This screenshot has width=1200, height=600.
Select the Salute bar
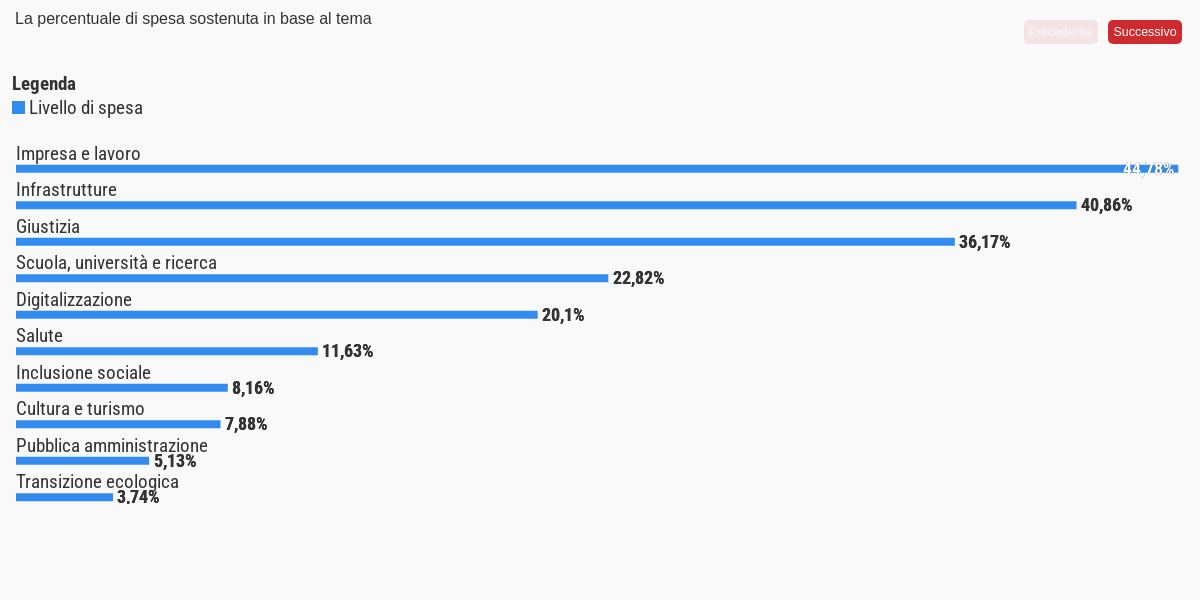pyautogui.click(x=167, y=351)
